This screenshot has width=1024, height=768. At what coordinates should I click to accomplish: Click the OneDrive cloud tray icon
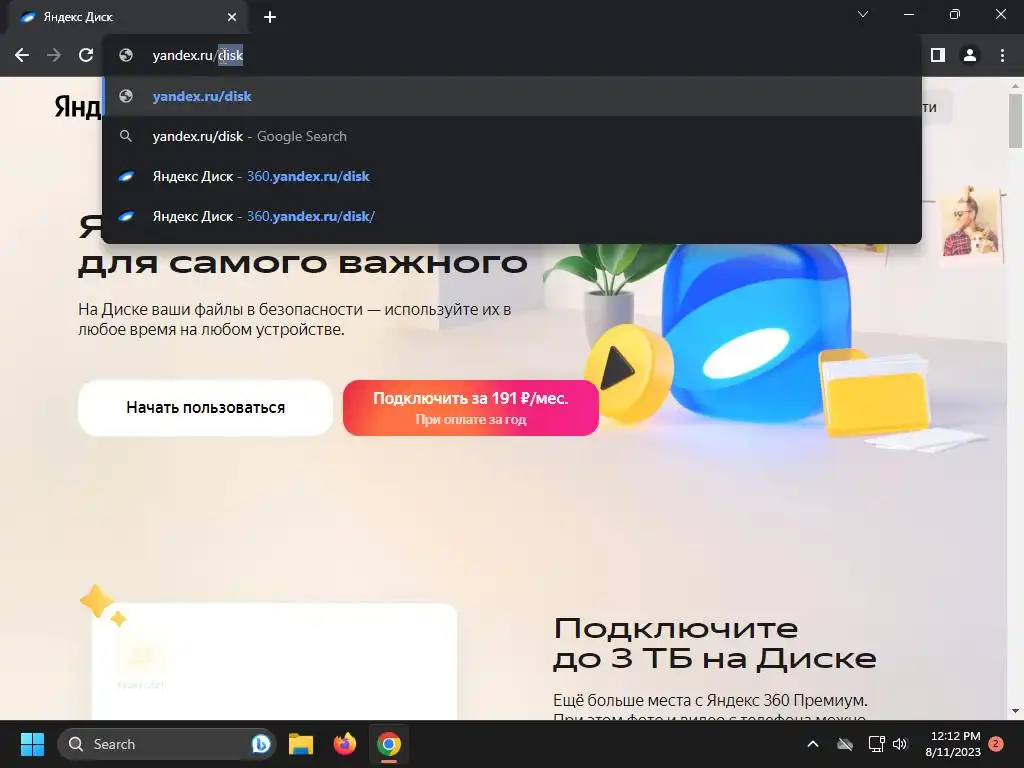pyautogui.click(x=845, y=744)
